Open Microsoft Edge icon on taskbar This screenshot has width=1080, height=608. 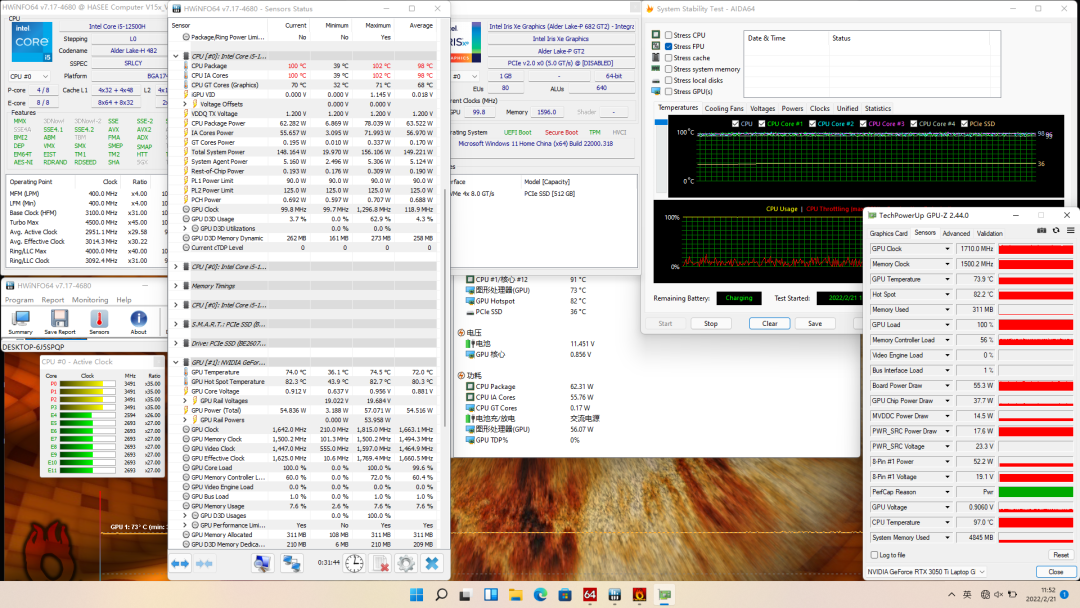click(x=541, y=595)
